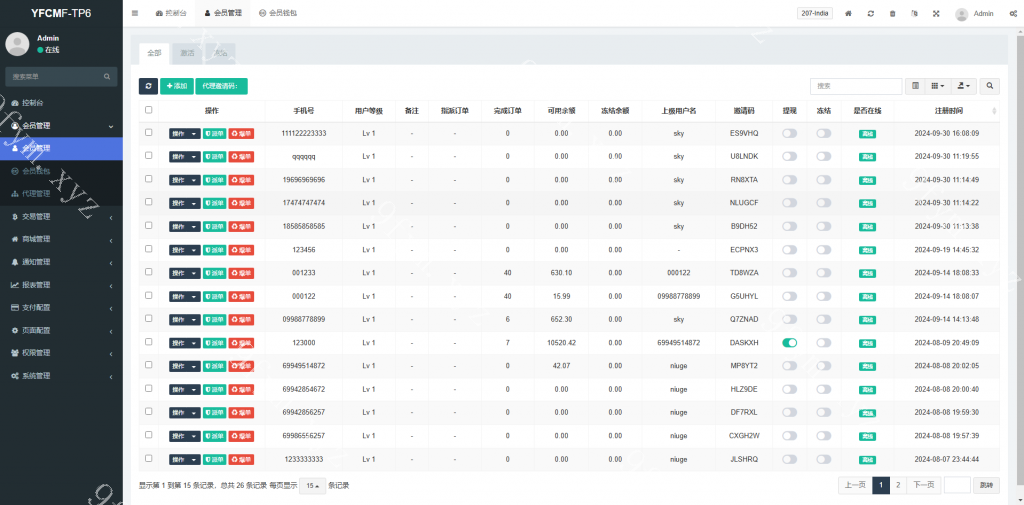The image size is (1024, 505).
Task: Switch to the 激活 filter tab
Action: tap(187, 54)
